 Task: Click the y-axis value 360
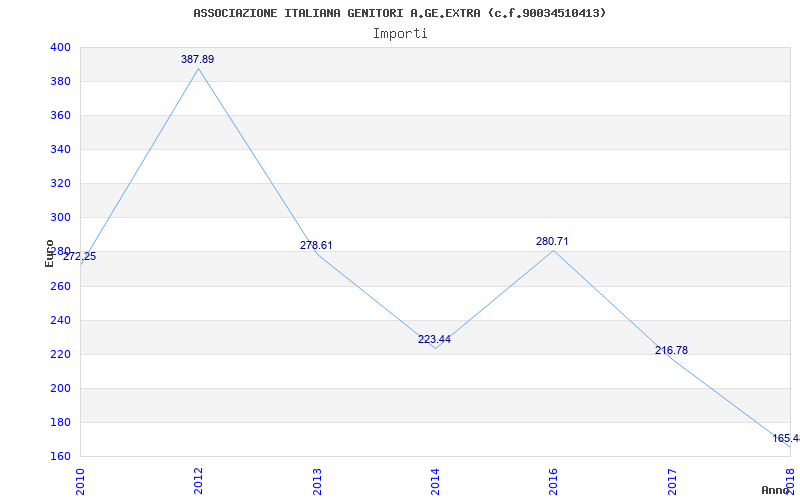point(60,116)
